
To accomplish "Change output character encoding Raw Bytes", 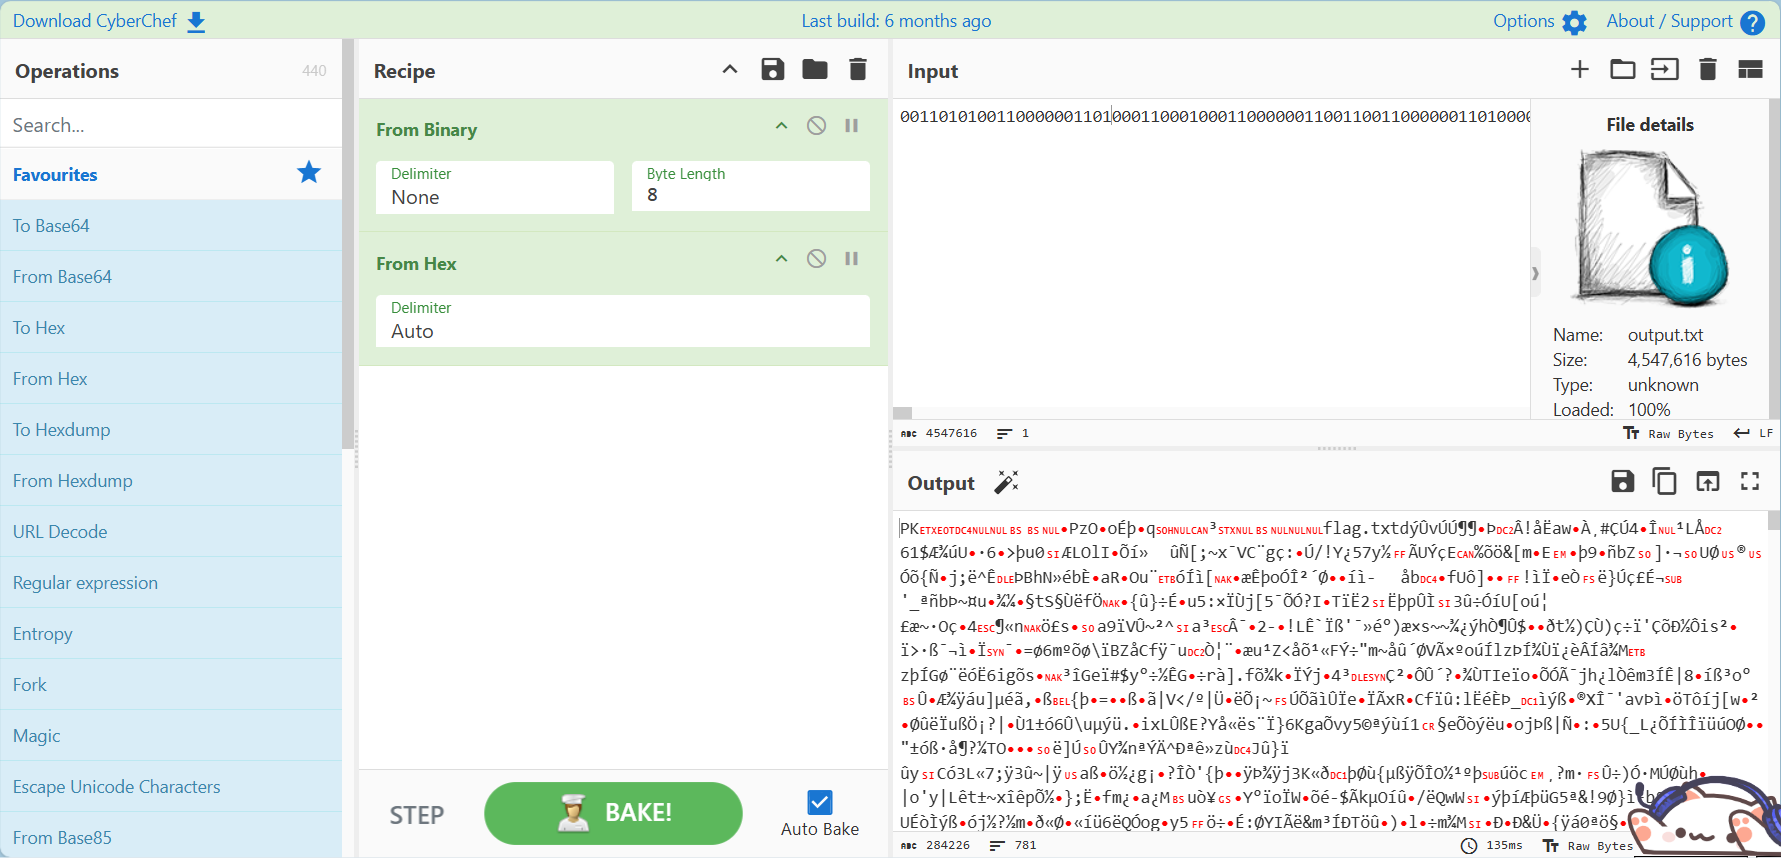I will 1588,846.
